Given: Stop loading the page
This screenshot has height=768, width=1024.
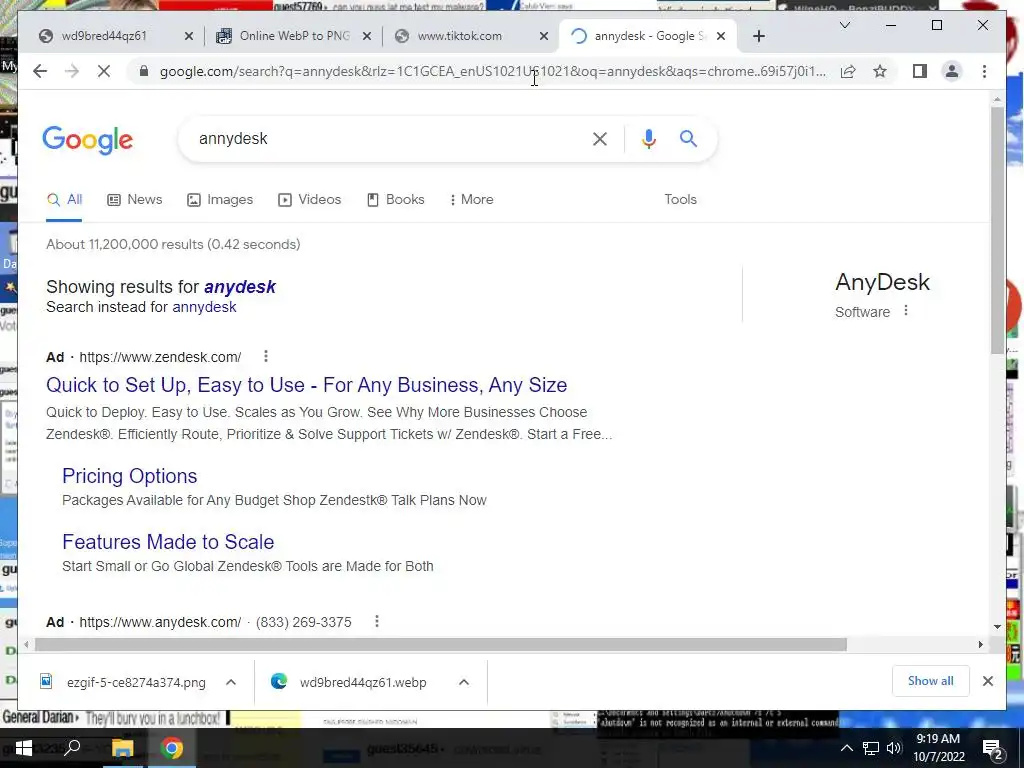Looking at the screenshot, I should tap(104, 71).
